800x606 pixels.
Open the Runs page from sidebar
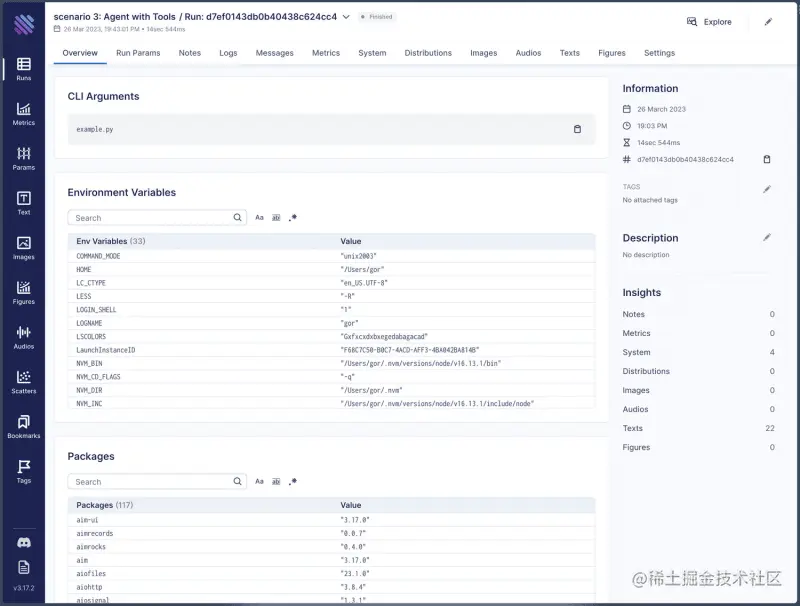[23, 69]
